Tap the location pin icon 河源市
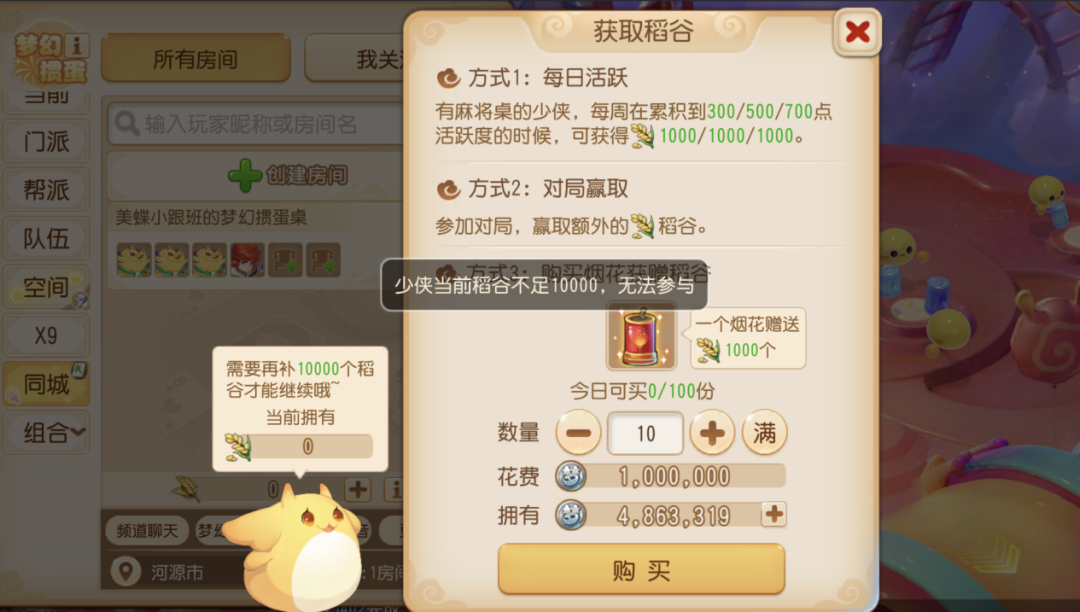1080x612 pixels. [x=126, y=572]
